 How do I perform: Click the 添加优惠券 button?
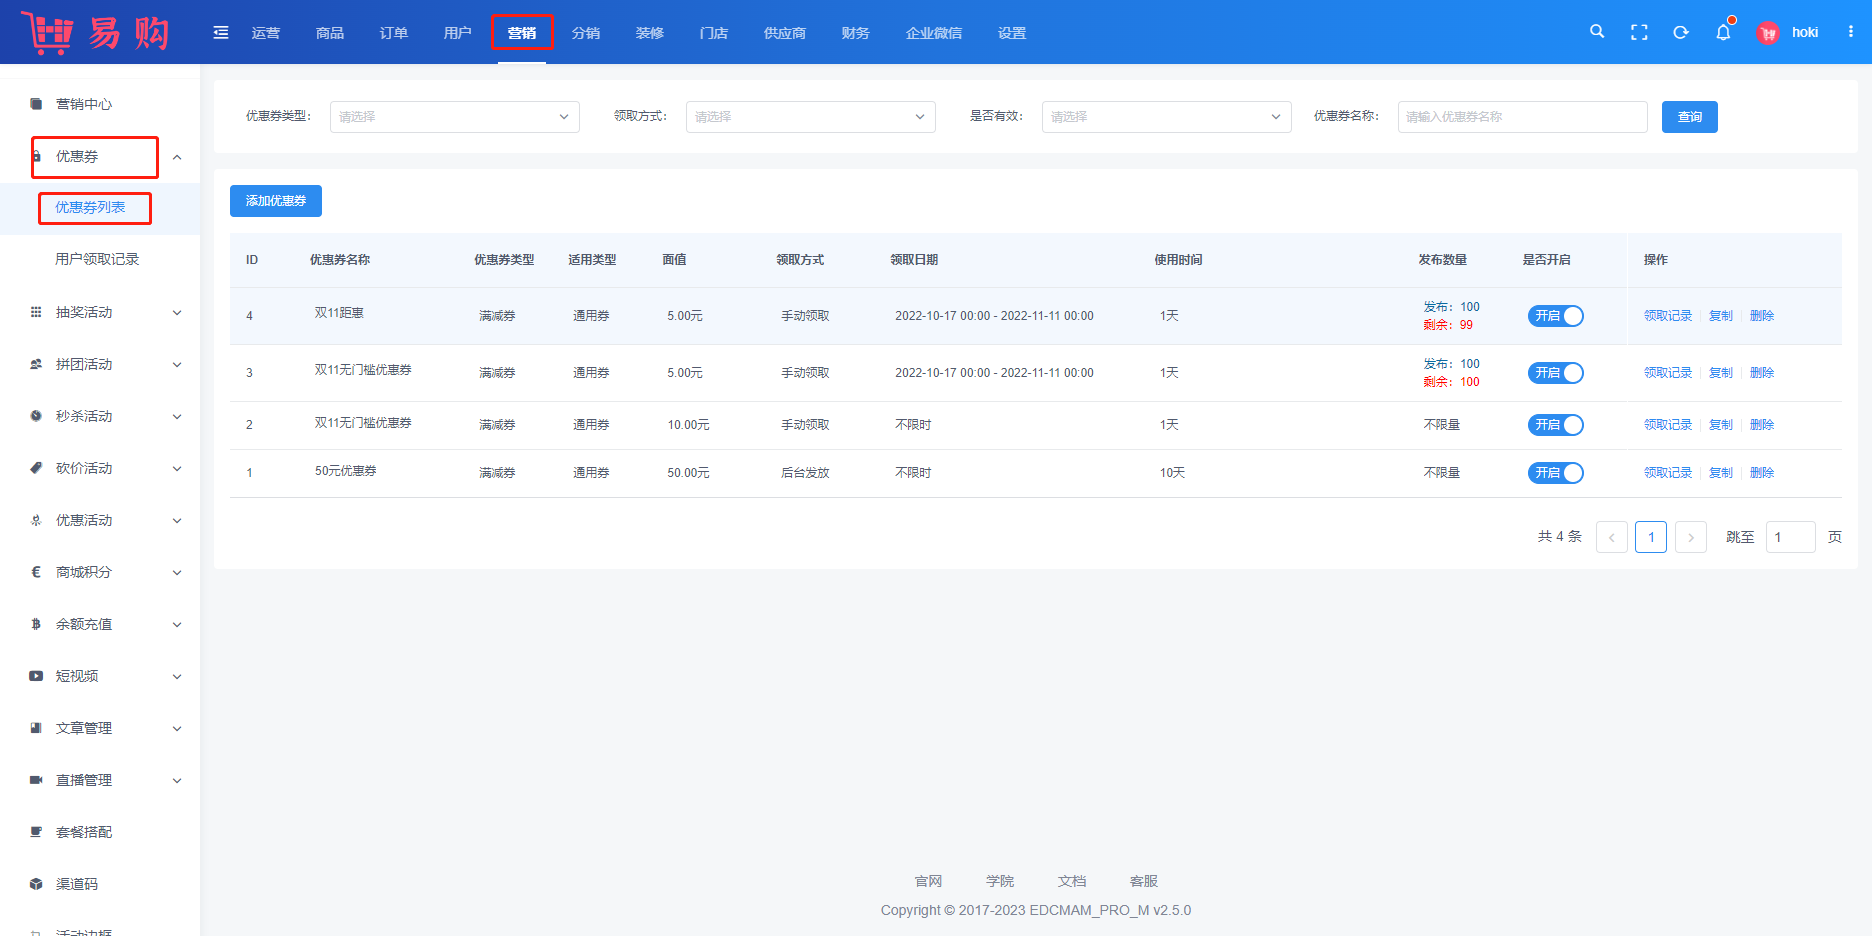(276, 201)
